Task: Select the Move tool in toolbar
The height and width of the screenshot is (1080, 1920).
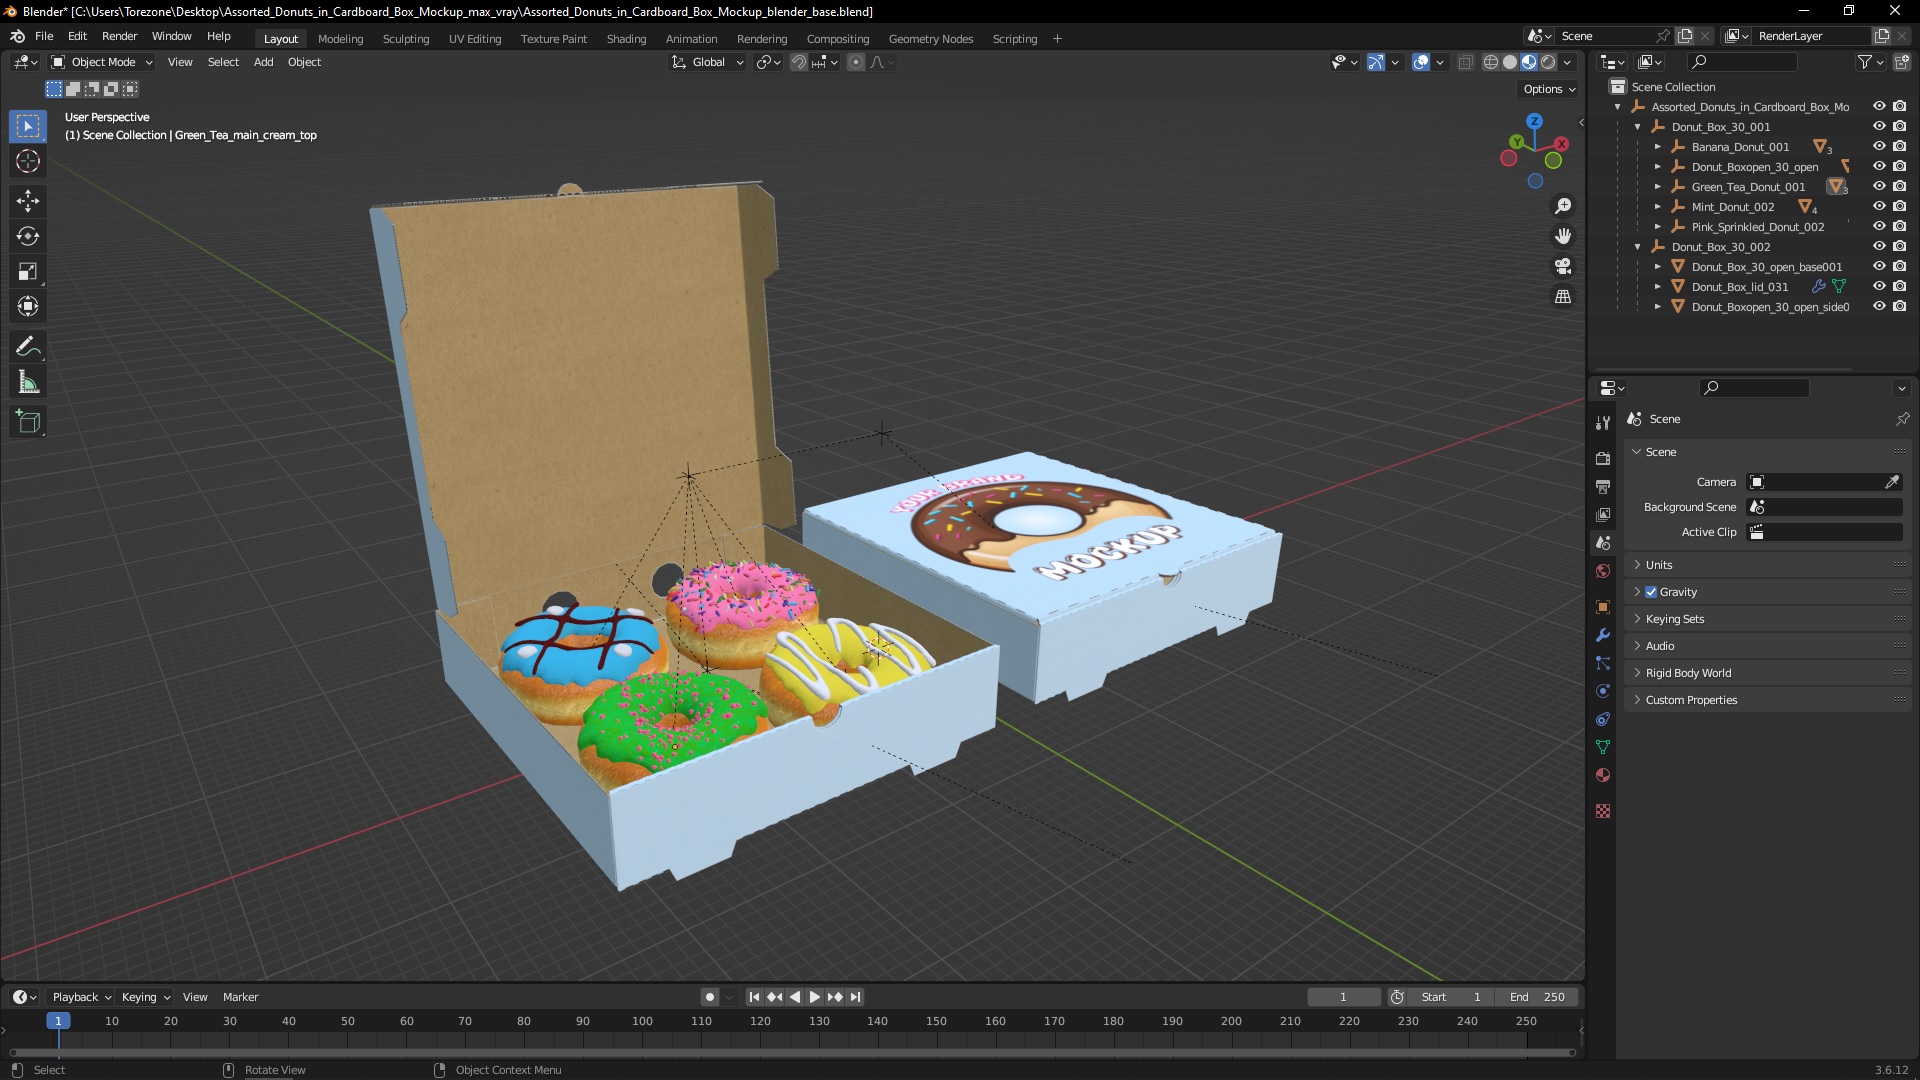Action: [x=28, y=200]
